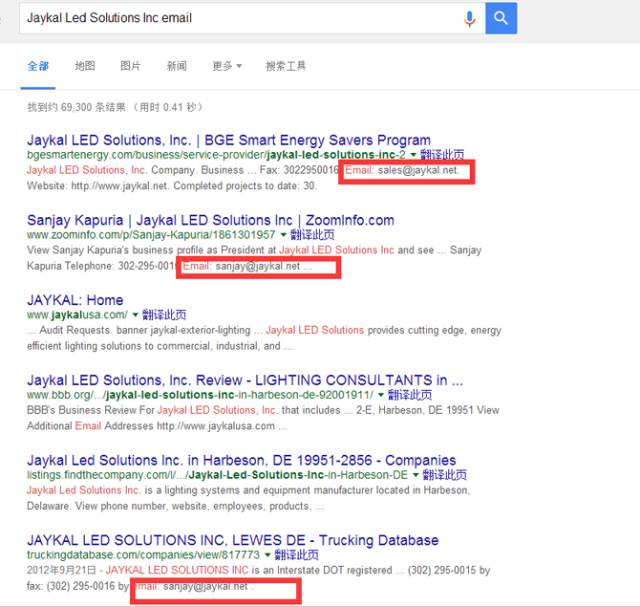Switch to the 新闻 tab

(x=177, y=66)
